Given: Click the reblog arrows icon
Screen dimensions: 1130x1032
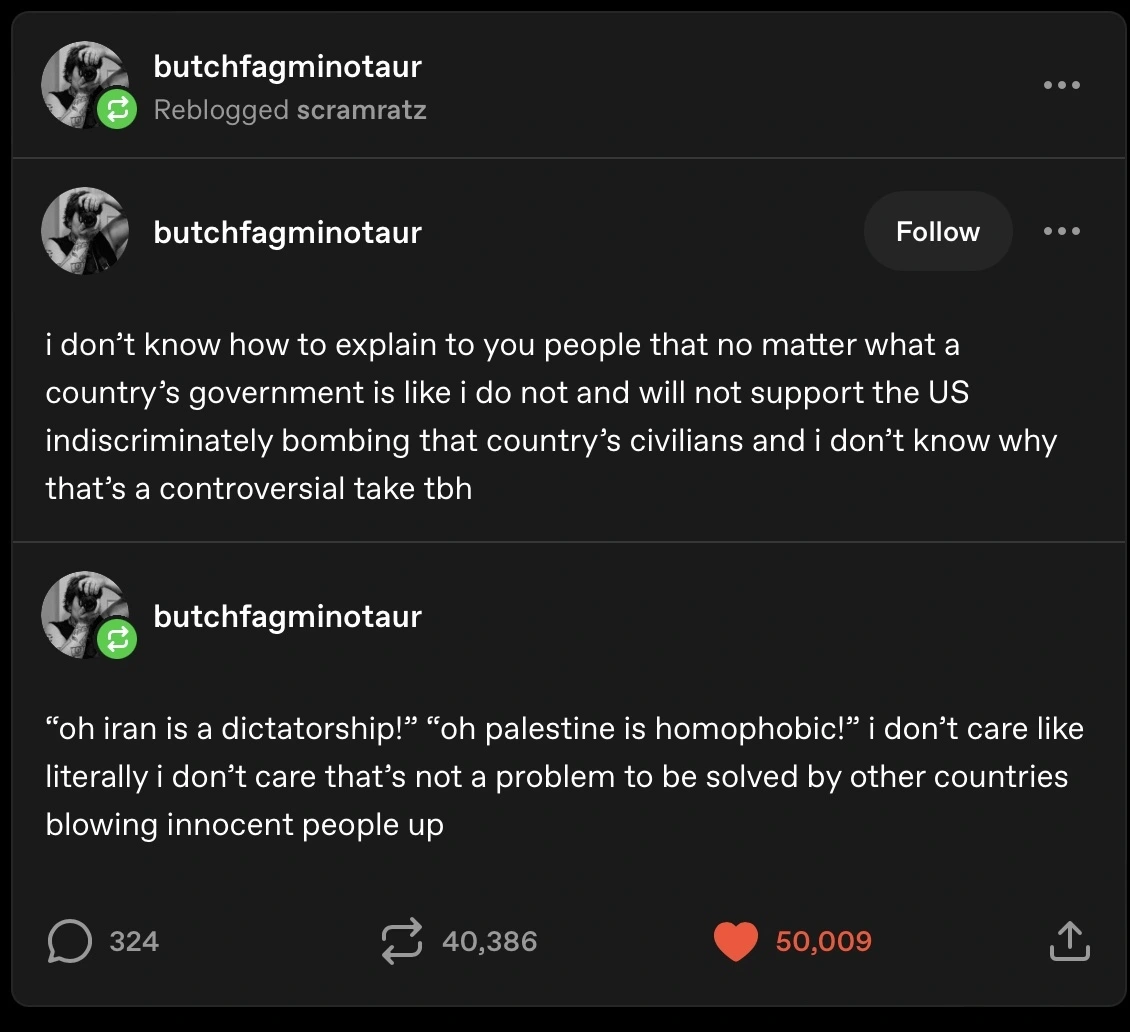Looking at the screenshot, I should (x=403, y=942).
